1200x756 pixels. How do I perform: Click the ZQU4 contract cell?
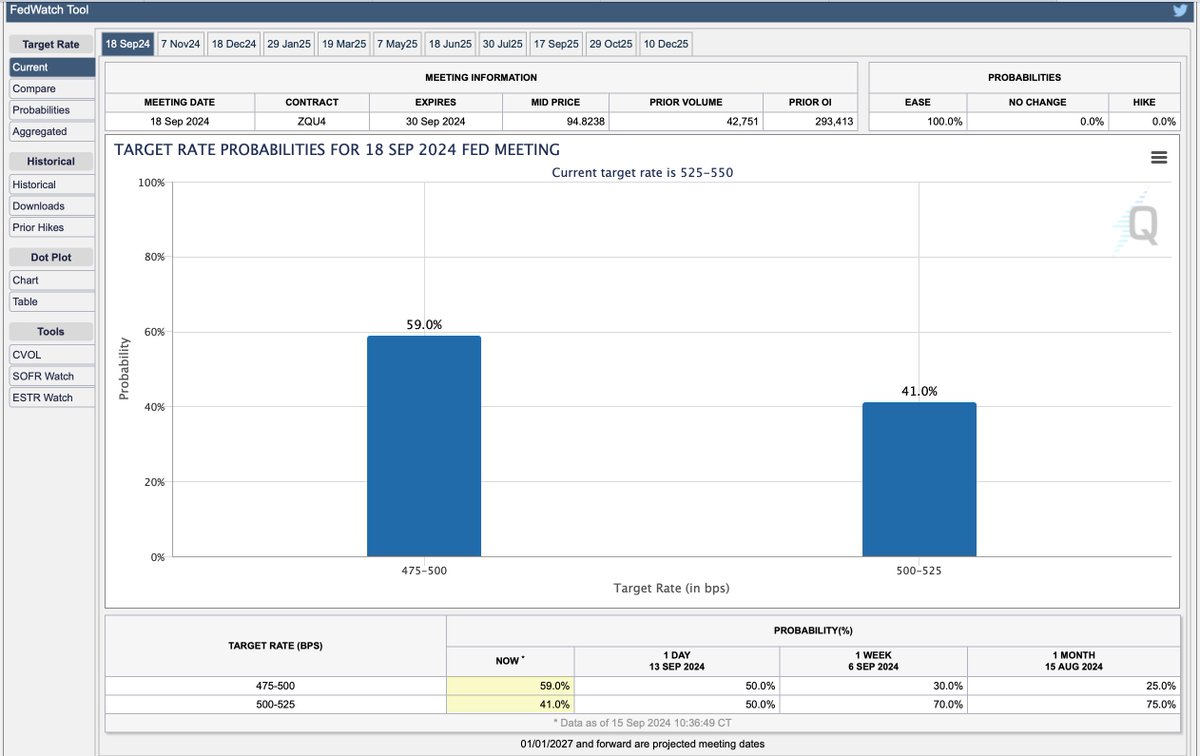312,121
